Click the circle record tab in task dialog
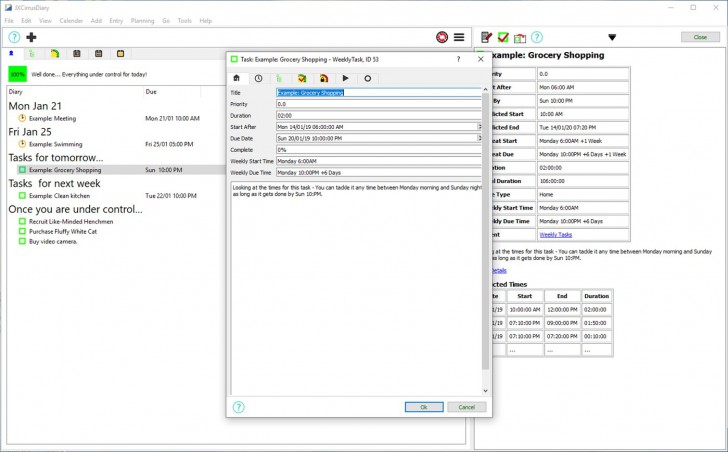Viewport: 728px width, 452px height. (x=368, y=77)
